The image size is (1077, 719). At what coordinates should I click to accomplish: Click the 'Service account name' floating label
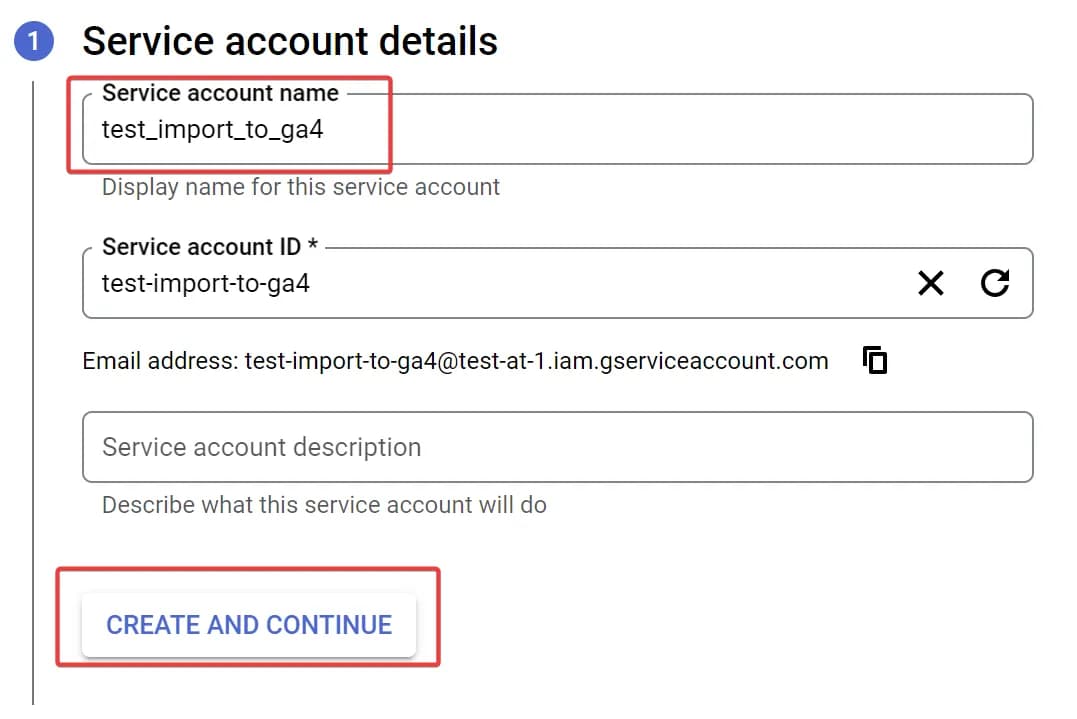click(220, 93)
